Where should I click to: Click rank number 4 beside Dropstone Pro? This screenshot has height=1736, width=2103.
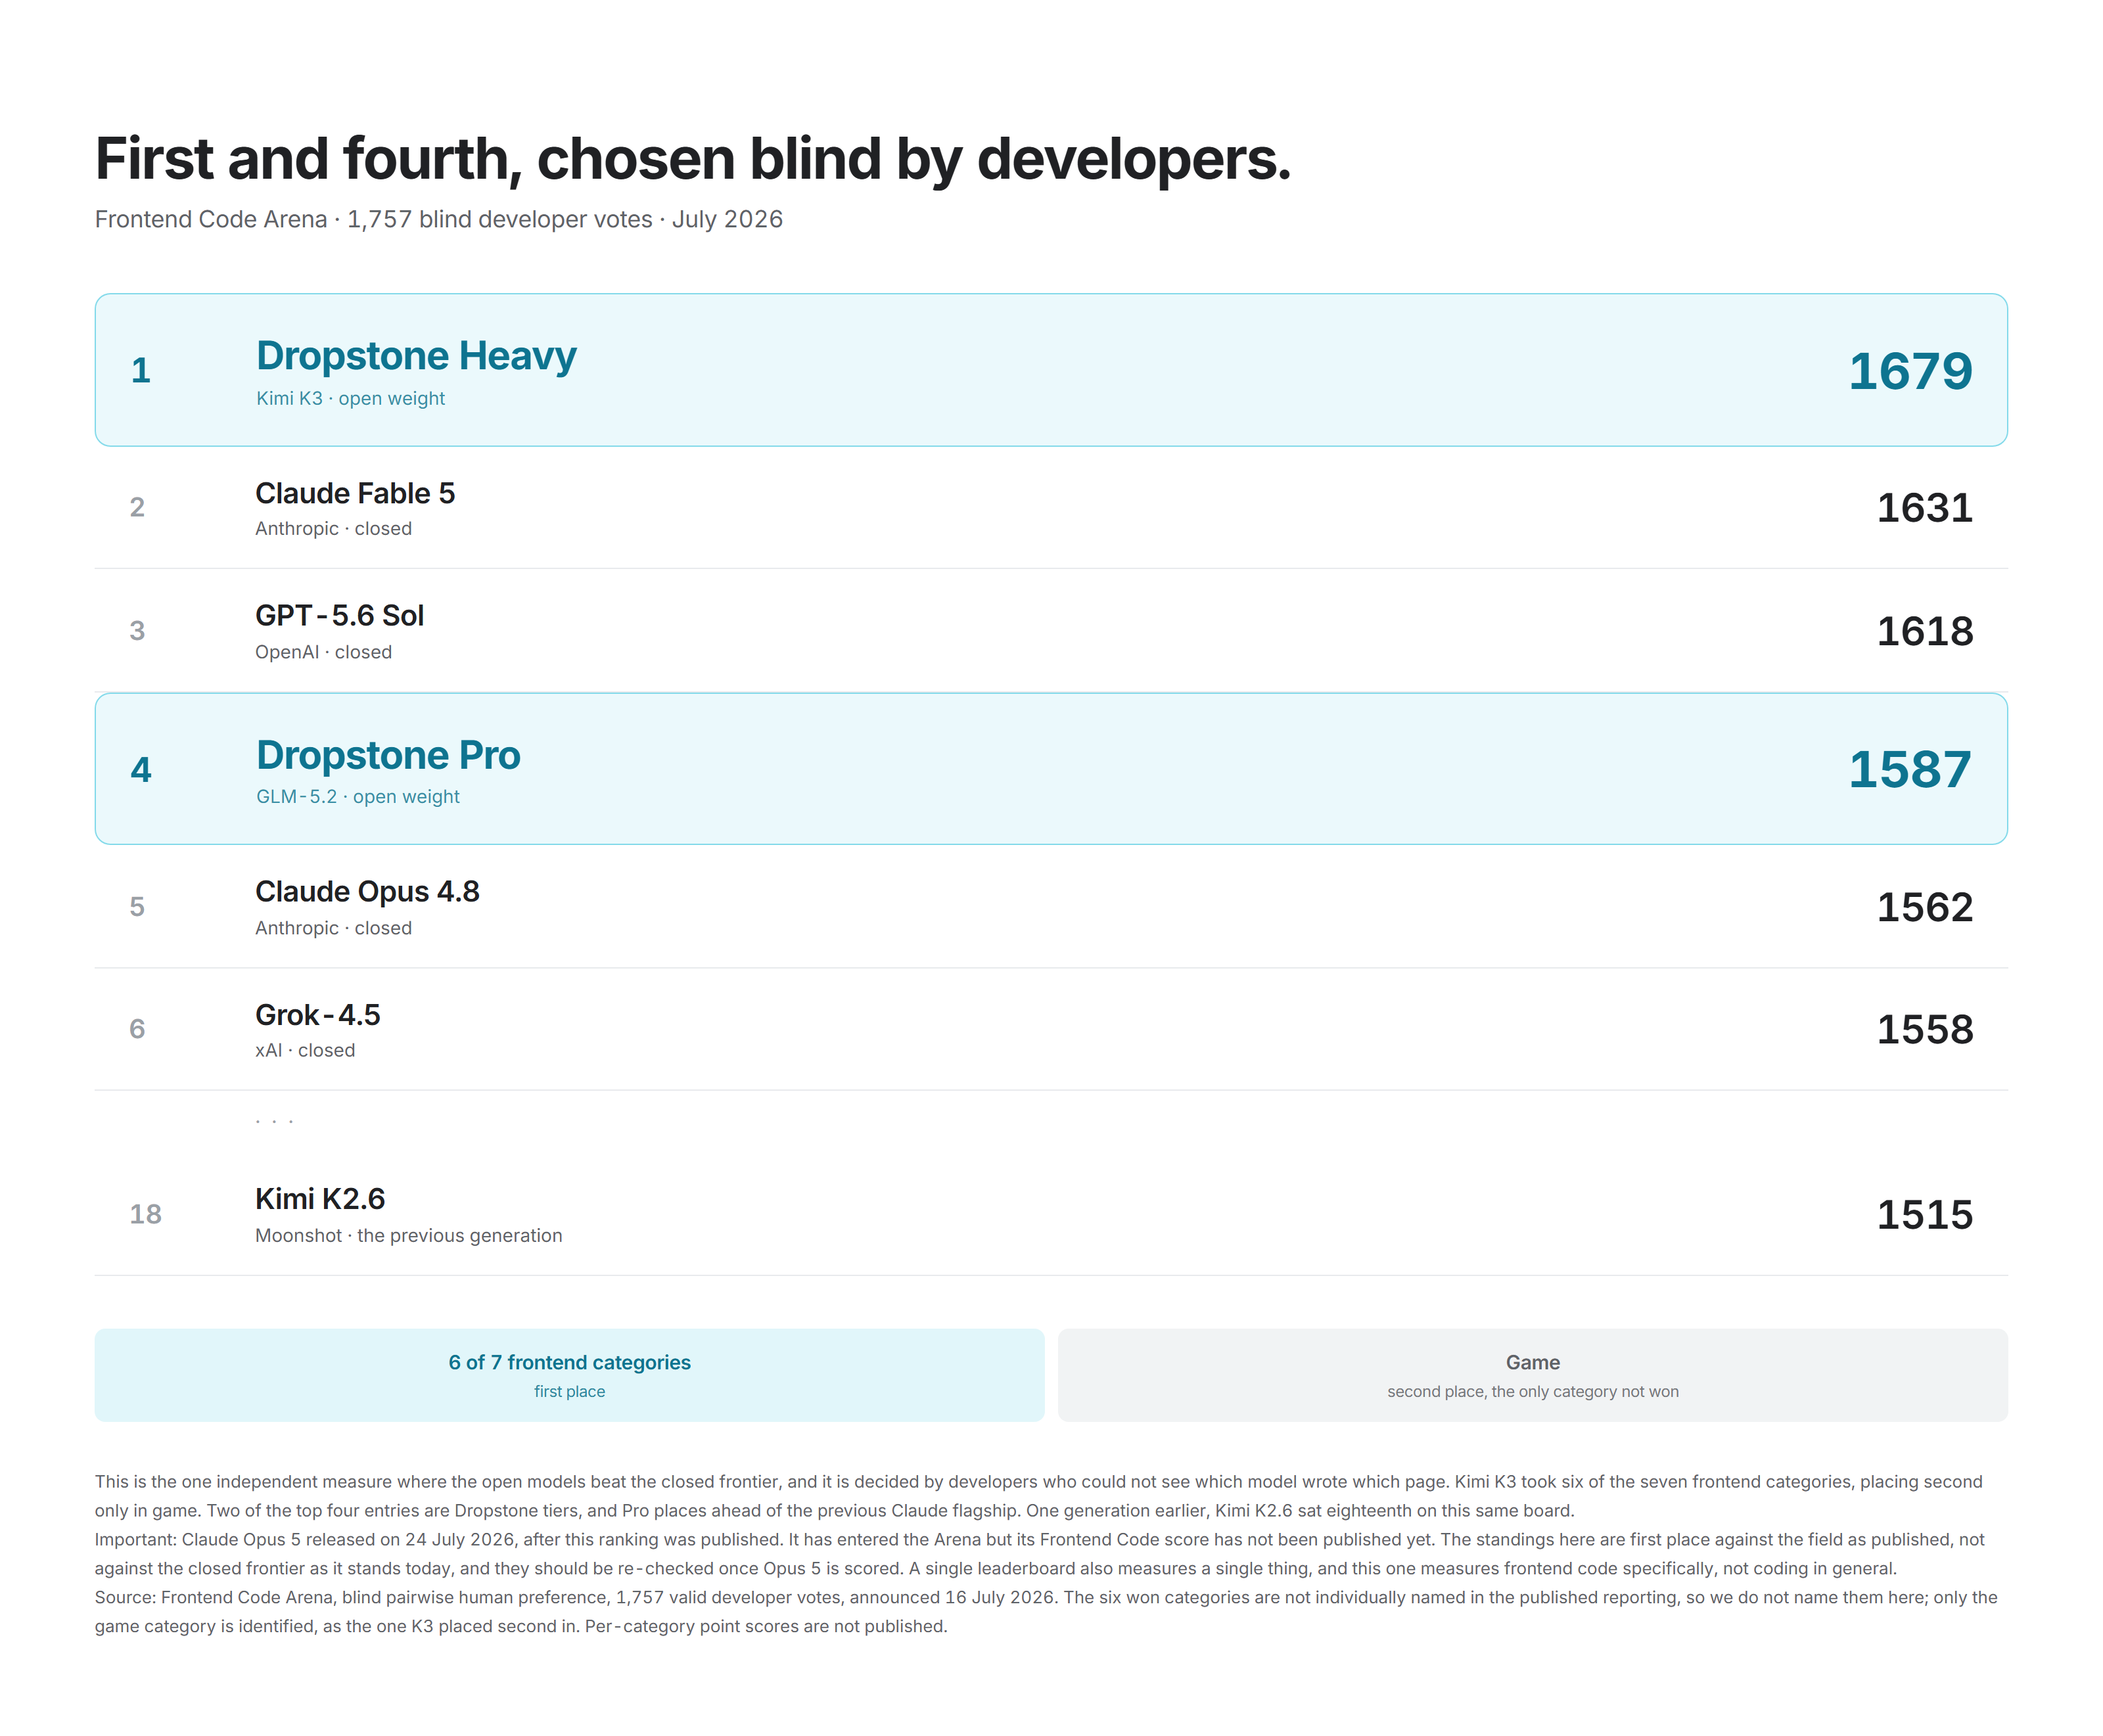tap(141, 769)
